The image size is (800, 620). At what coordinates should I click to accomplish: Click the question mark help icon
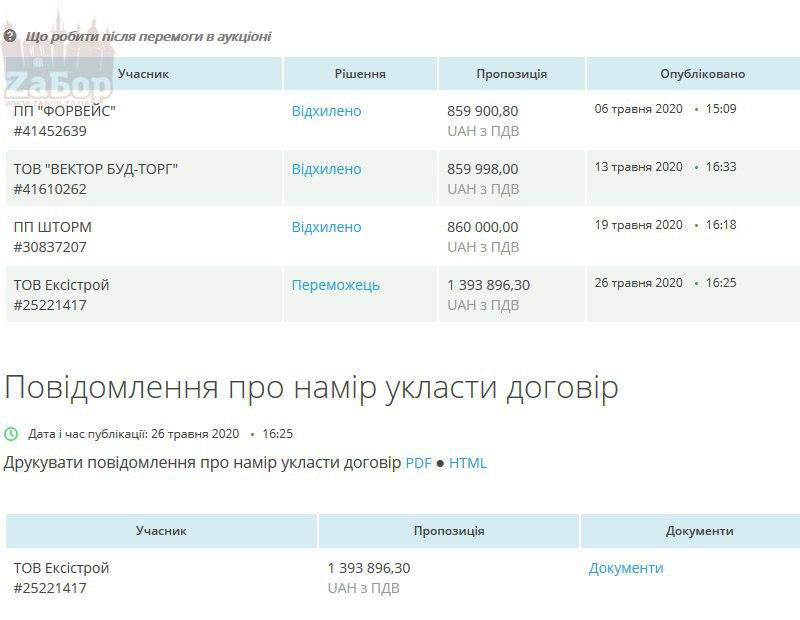pyautogui.click(x=11, y=36)
